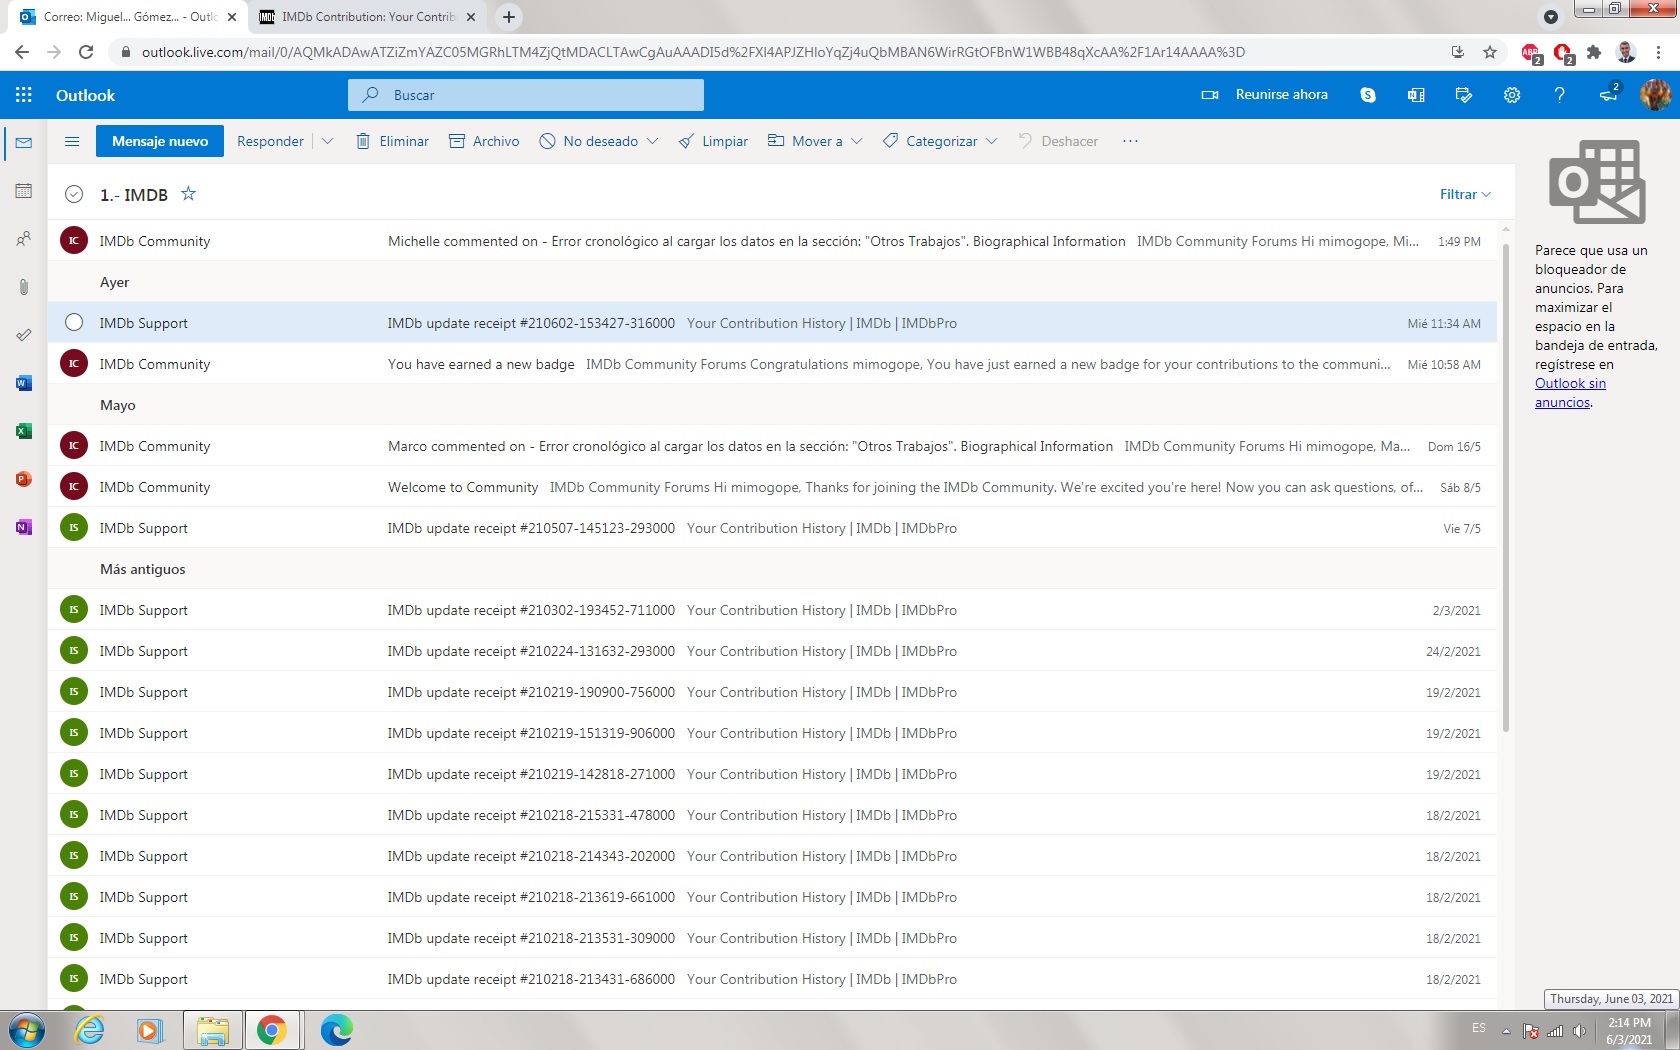Open Skype from the Outlook header
This screenshot has height=1050, width=1680.
pos(1368,95)
